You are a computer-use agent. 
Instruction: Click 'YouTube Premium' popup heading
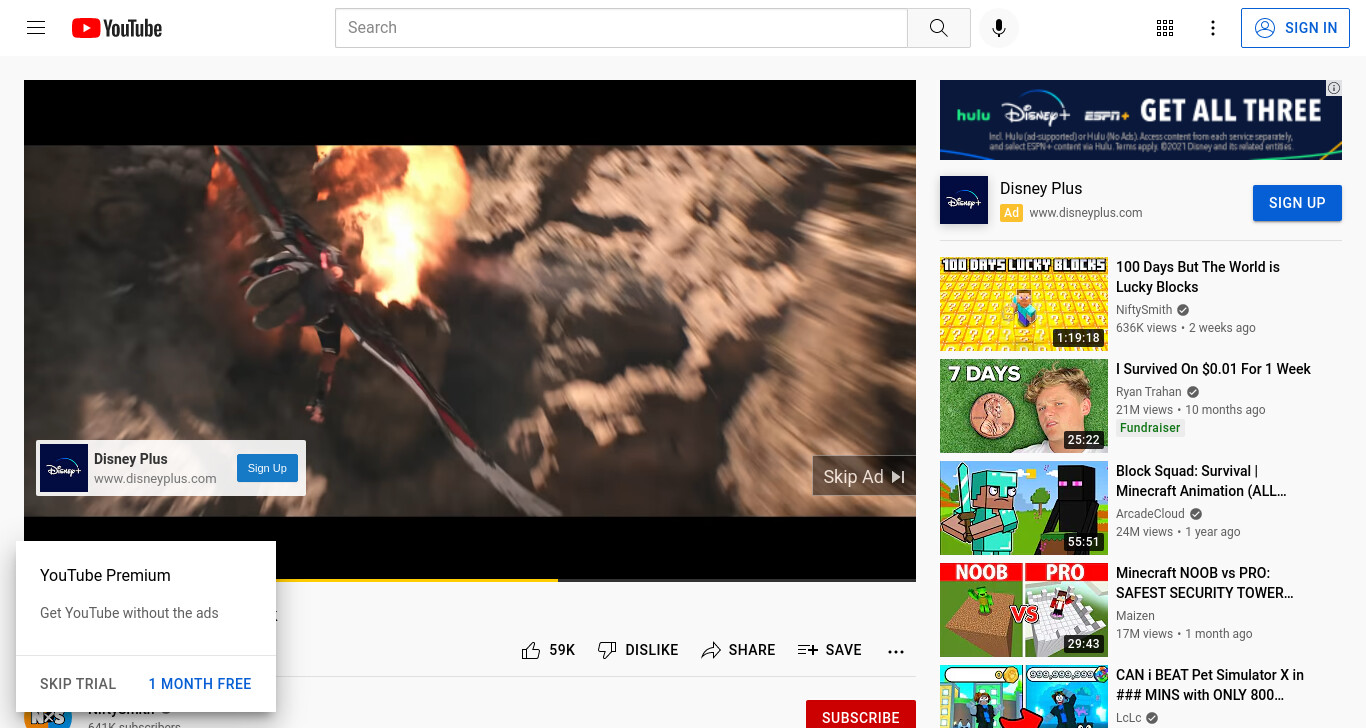(105, 575)
